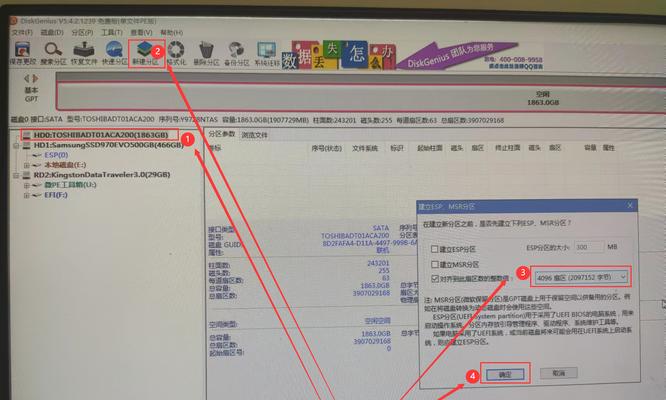Select the 微PE工具箱(U:) partition in the tree
The height and width of the screenshot is (400, 666).
coord(70,185)
